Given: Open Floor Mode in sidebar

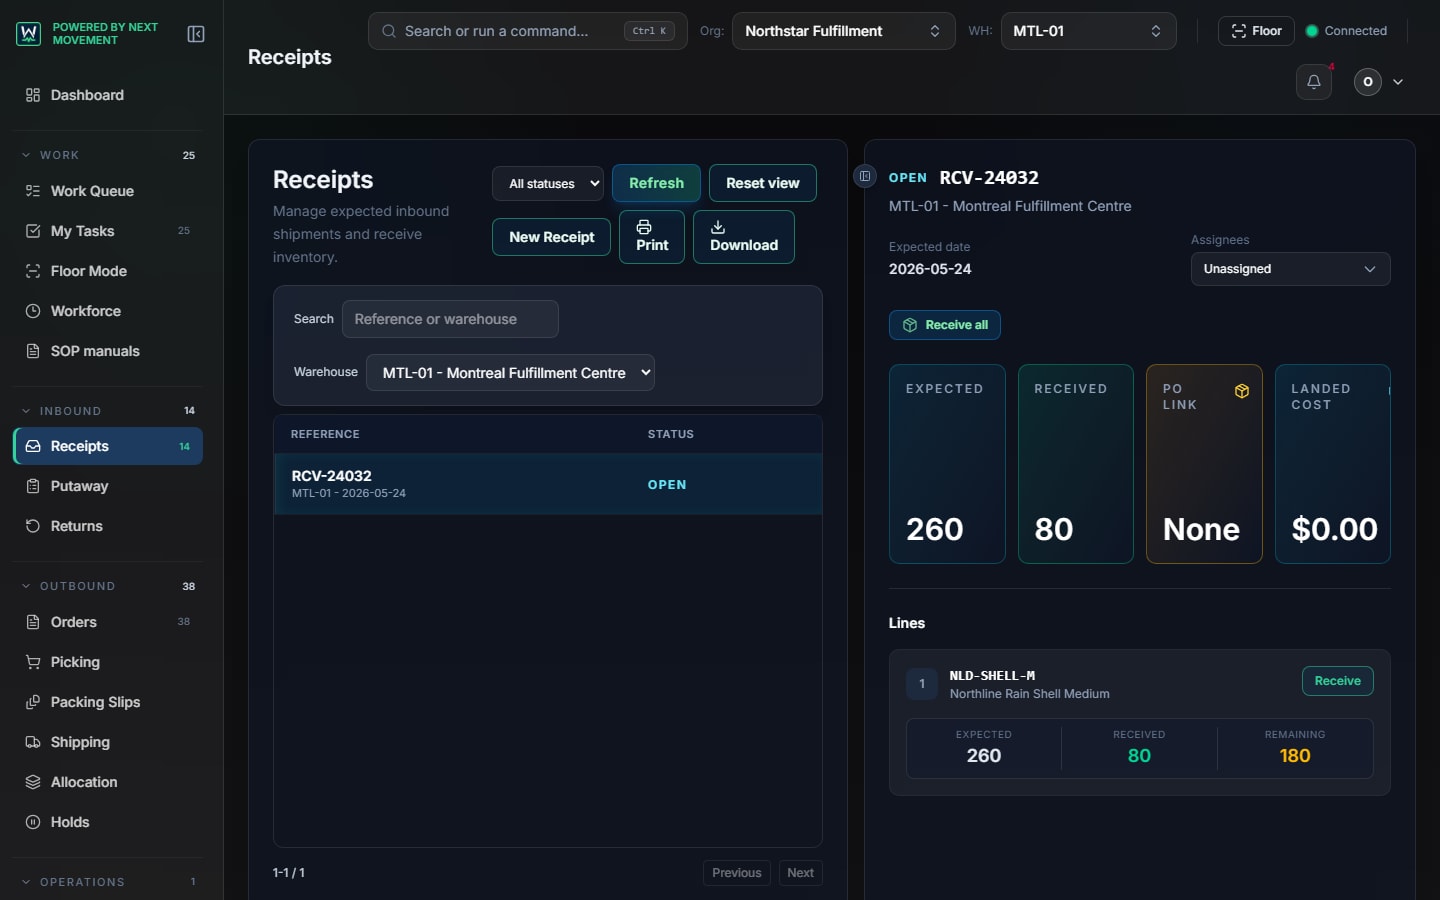Looking at the screenshot, I should [x=108, y=271].
